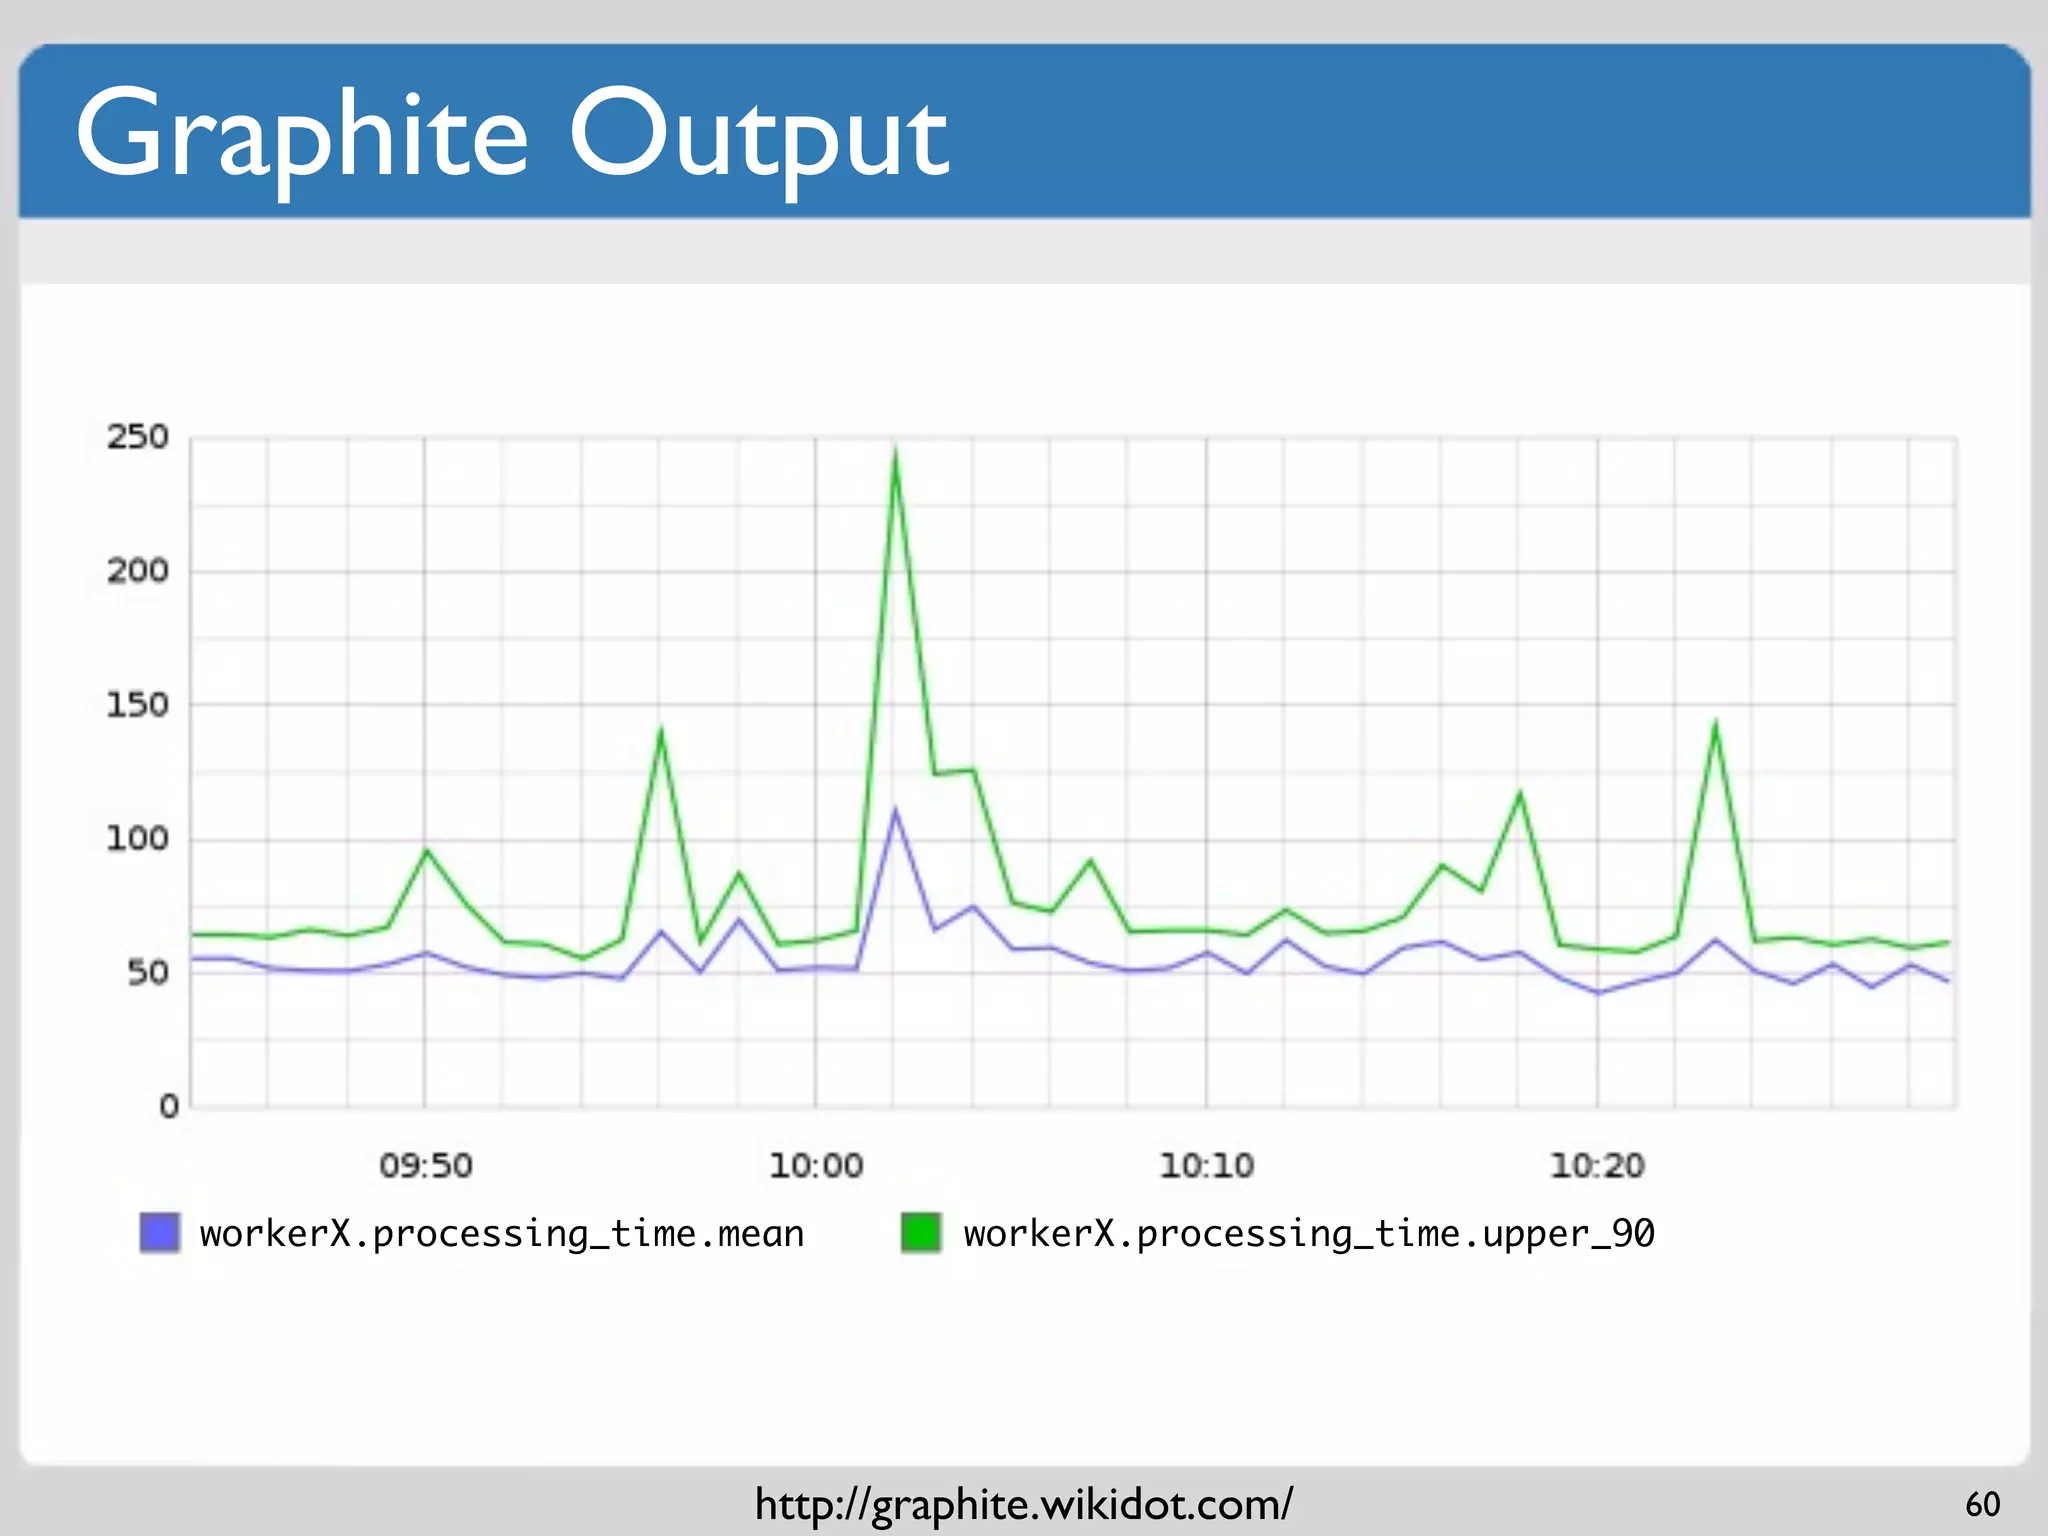Screen dimensions: 2048x1536
Task: Click the 09:50 time axis label
Action: coord(425,1165)
